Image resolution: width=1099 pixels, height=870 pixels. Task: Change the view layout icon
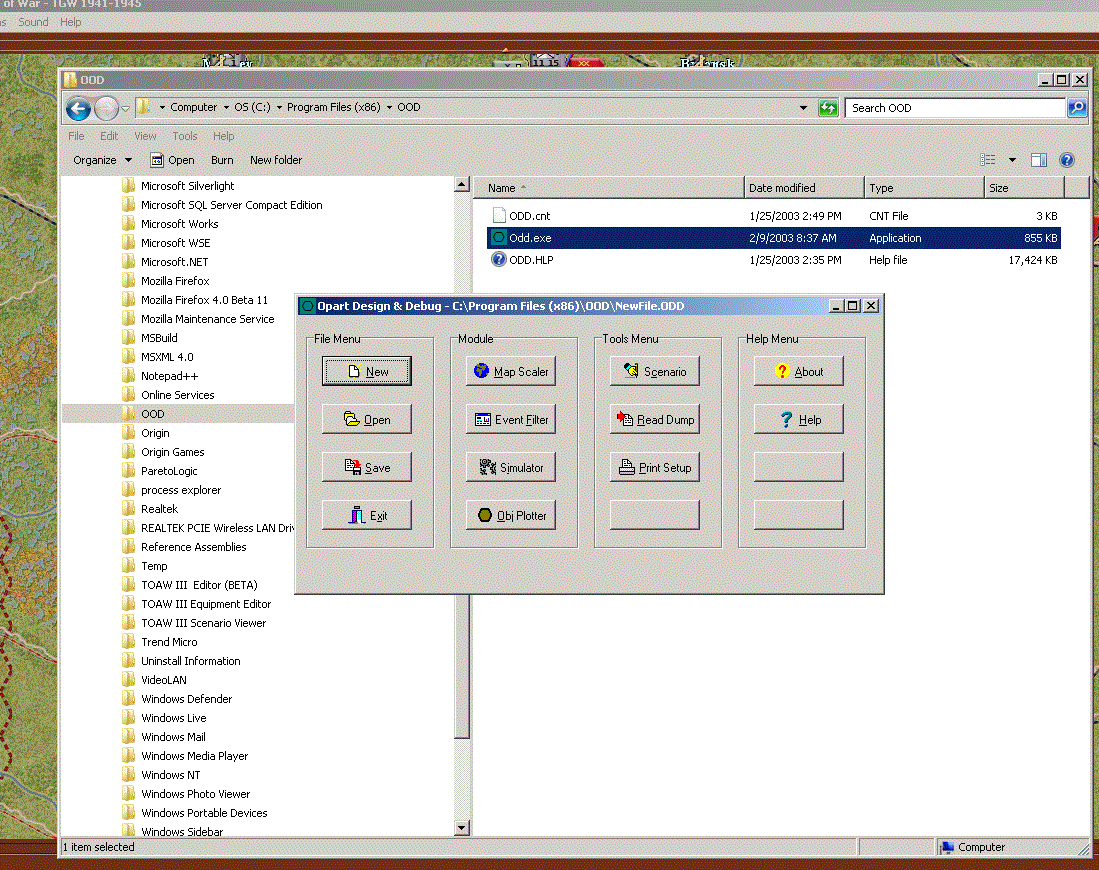(988, 160)
